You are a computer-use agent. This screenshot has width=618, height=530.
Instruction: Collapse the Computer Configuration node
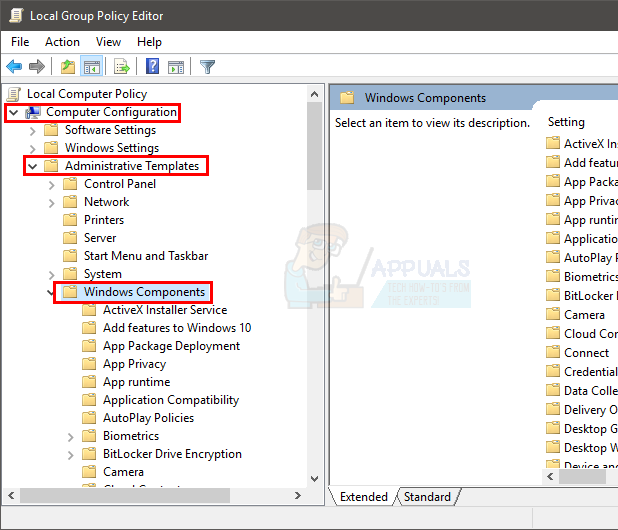click(14, 112)
